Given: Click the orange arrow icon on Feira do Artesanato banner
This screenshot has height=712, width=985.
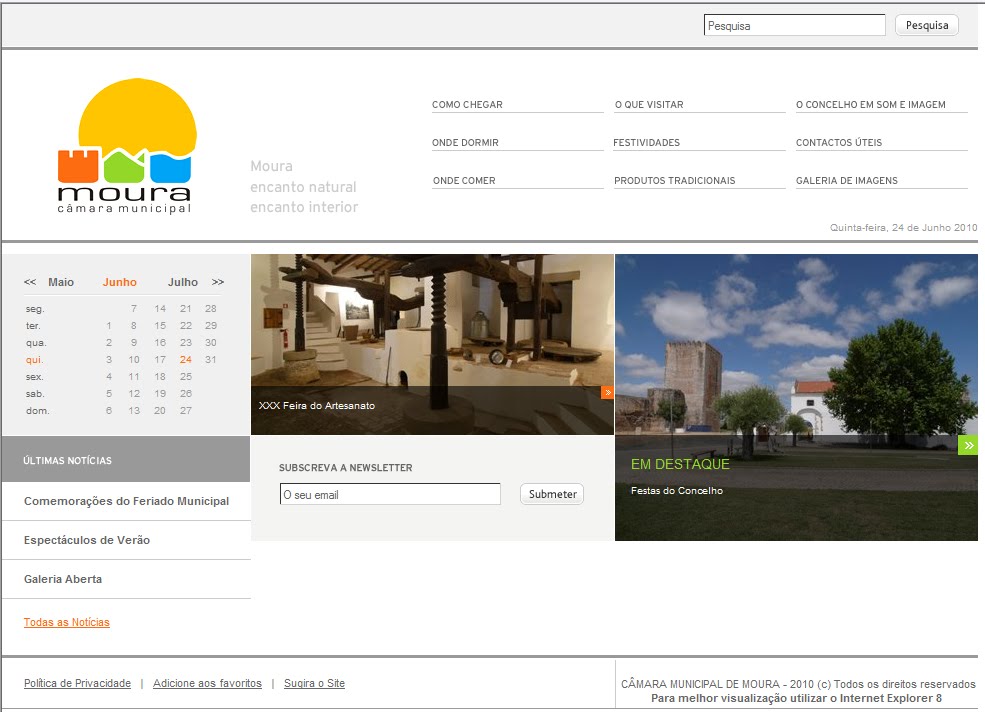Looking at the screenshot, I should 607,393.
